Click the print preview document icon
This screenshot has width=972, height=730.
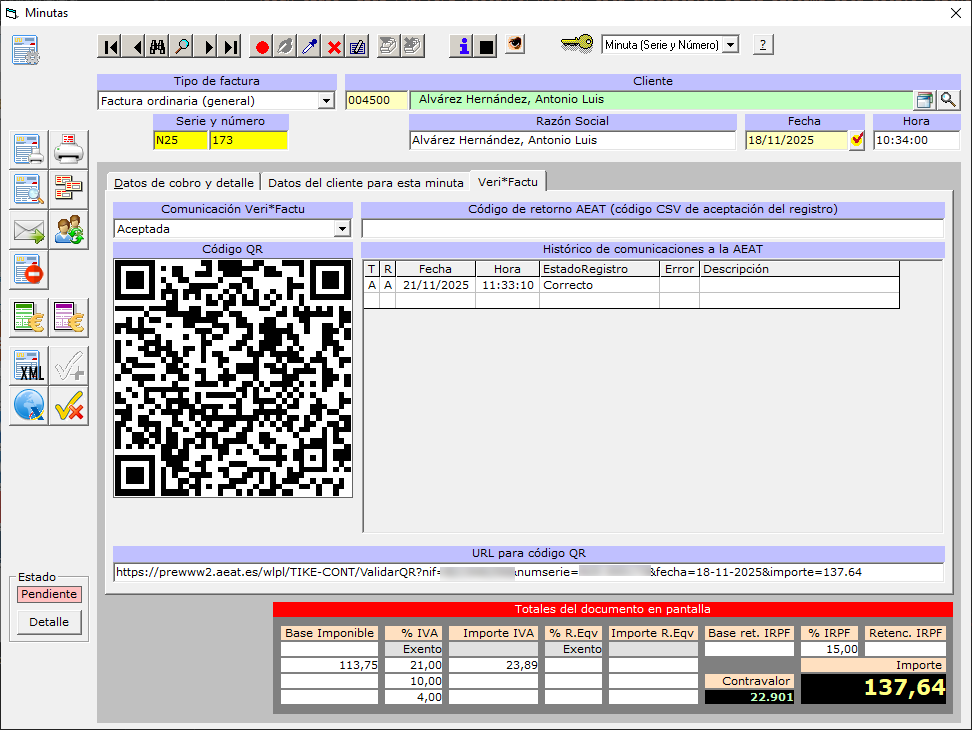(28, 187)
